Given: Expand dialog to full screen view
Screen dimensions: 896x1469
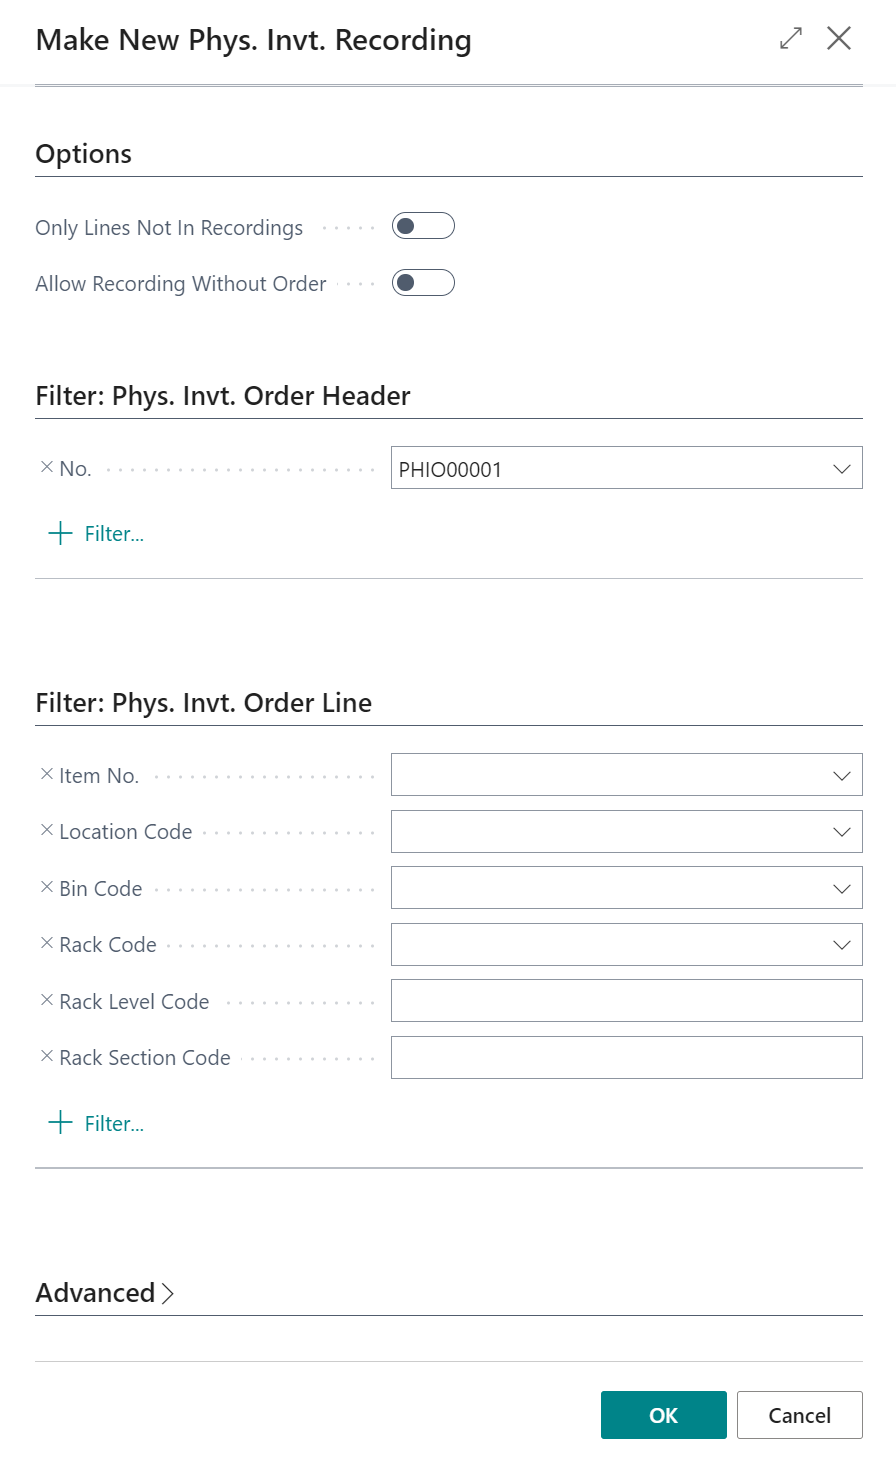Looking at the screenshot, I should (x=790, y=38).
